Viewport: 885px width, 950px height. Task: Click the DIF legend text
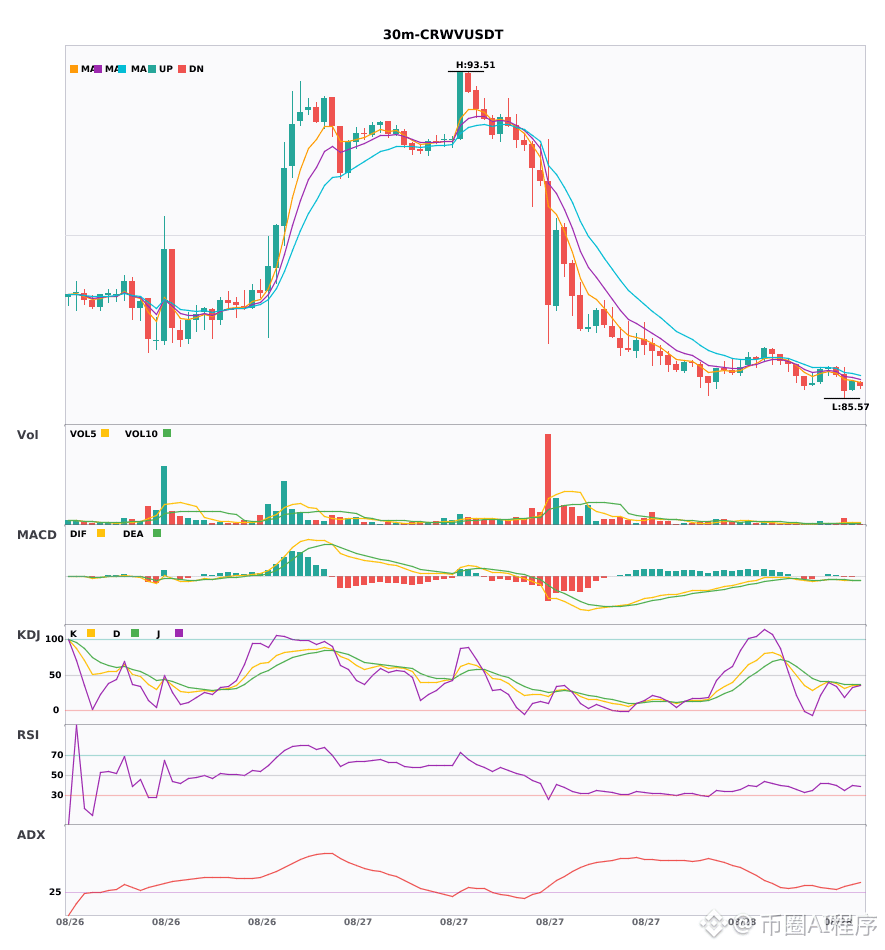click(78, 534)
